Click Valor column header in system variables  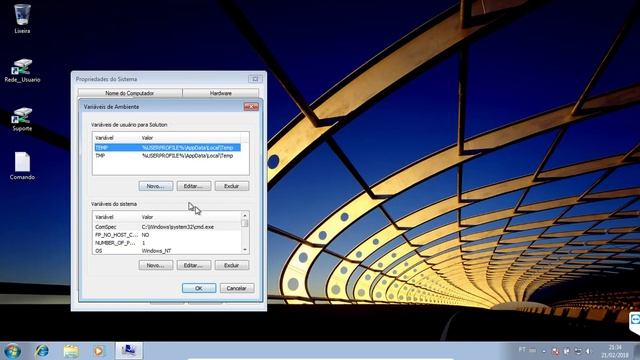coord(190,217)
